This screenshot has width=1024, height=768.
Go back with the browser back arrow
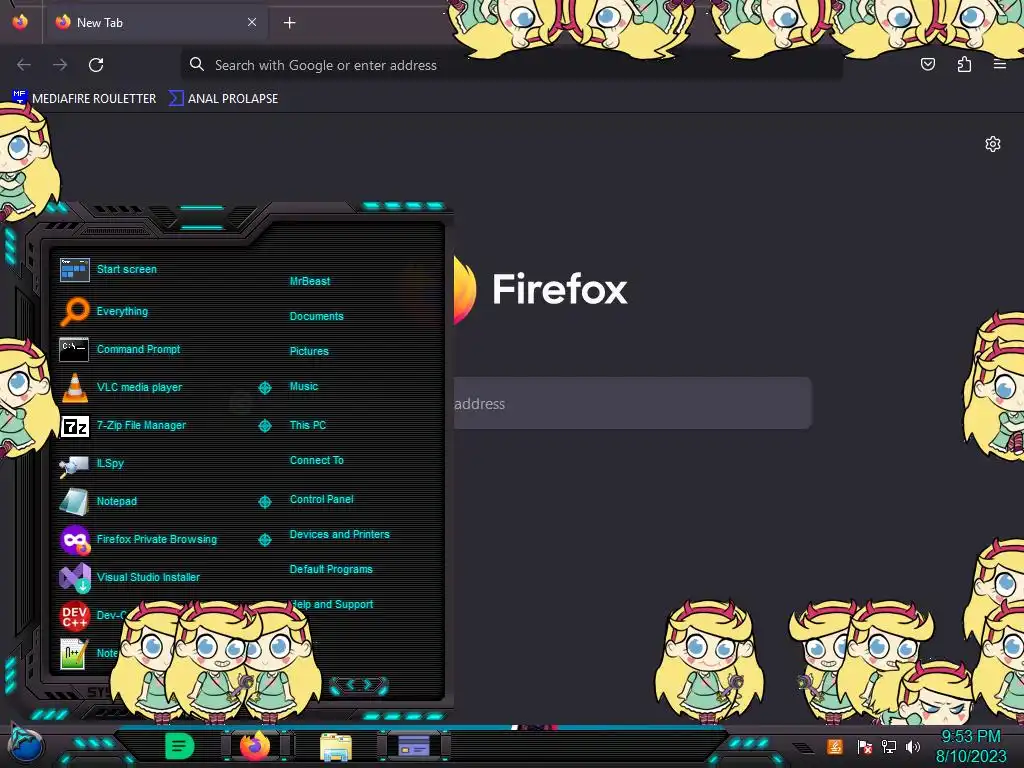24,65
